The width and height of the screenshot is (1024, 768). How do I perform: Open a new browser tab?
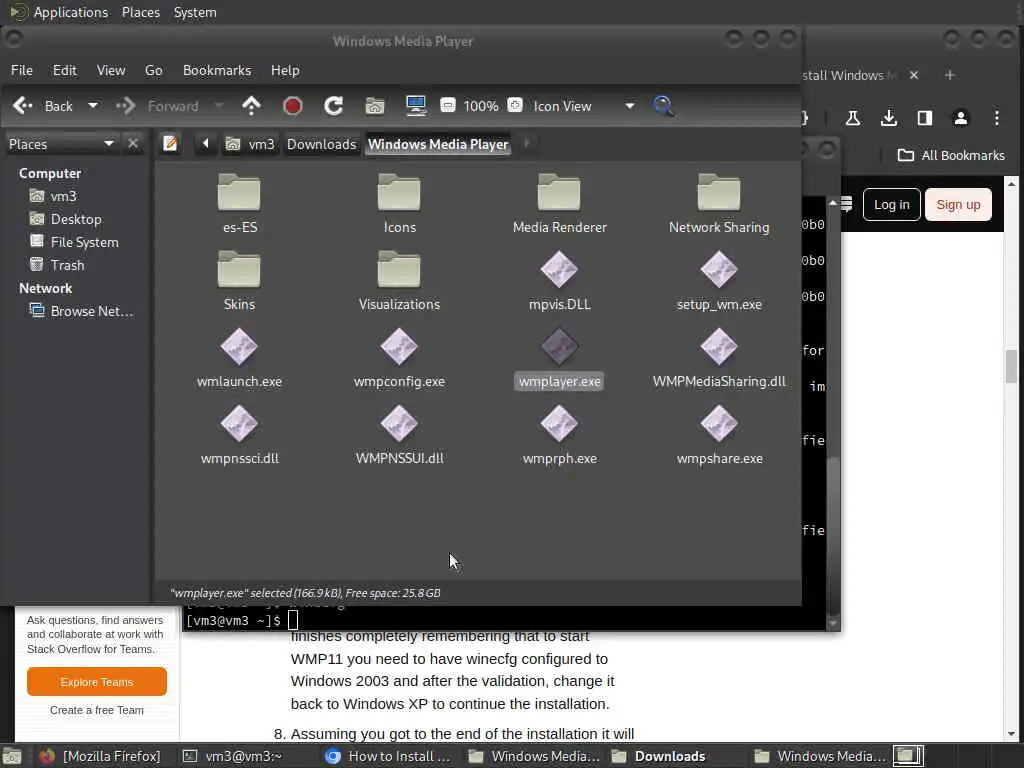click(950, 75)
